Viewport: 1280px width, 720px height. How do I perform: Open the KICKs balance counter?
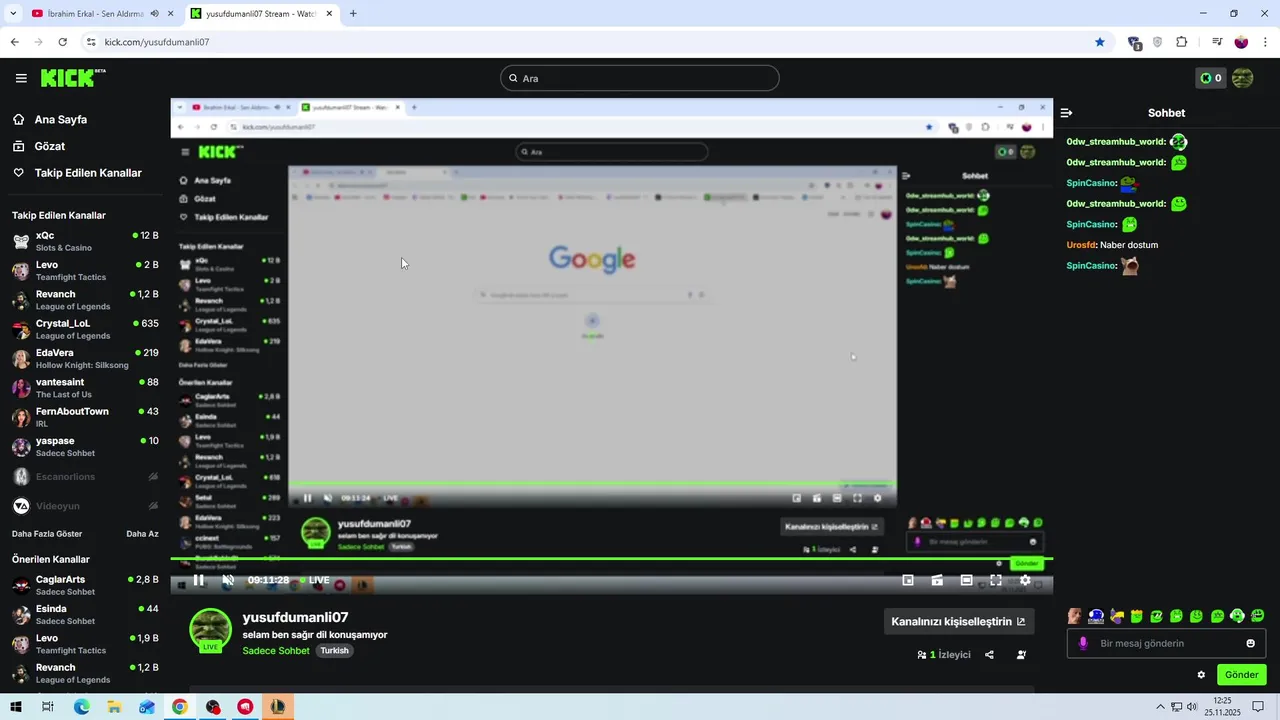[1211, 78]
